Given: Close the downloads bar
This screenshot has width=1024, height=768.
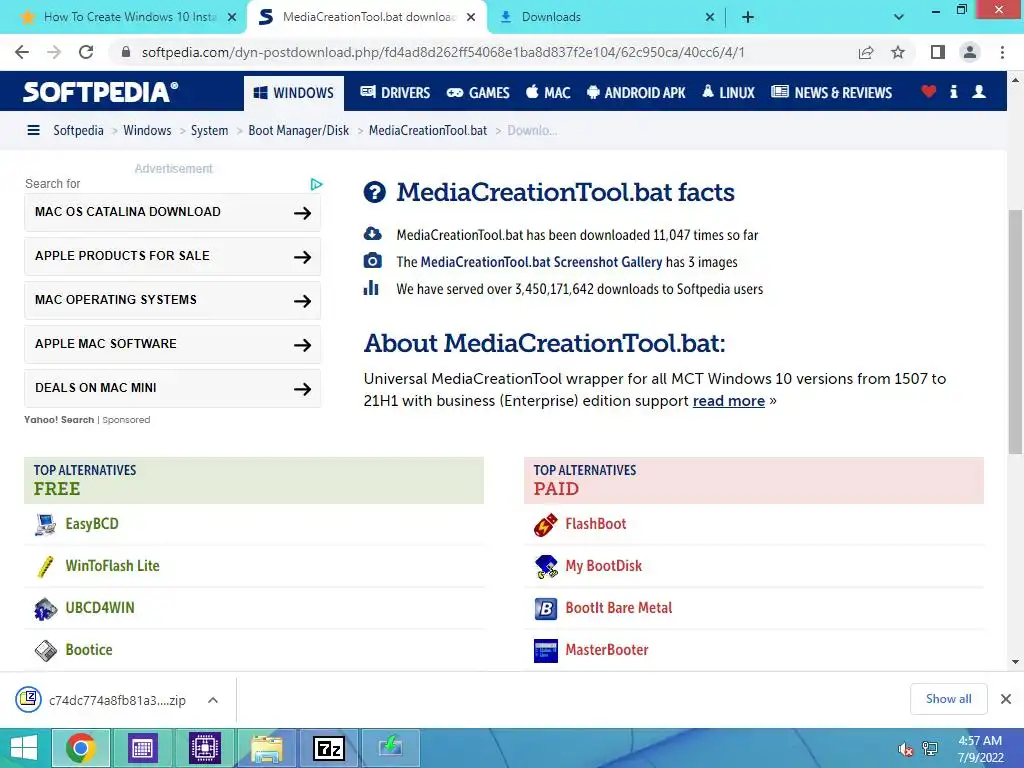Looking at the screenshot, I should click(x=1006, y=699).
